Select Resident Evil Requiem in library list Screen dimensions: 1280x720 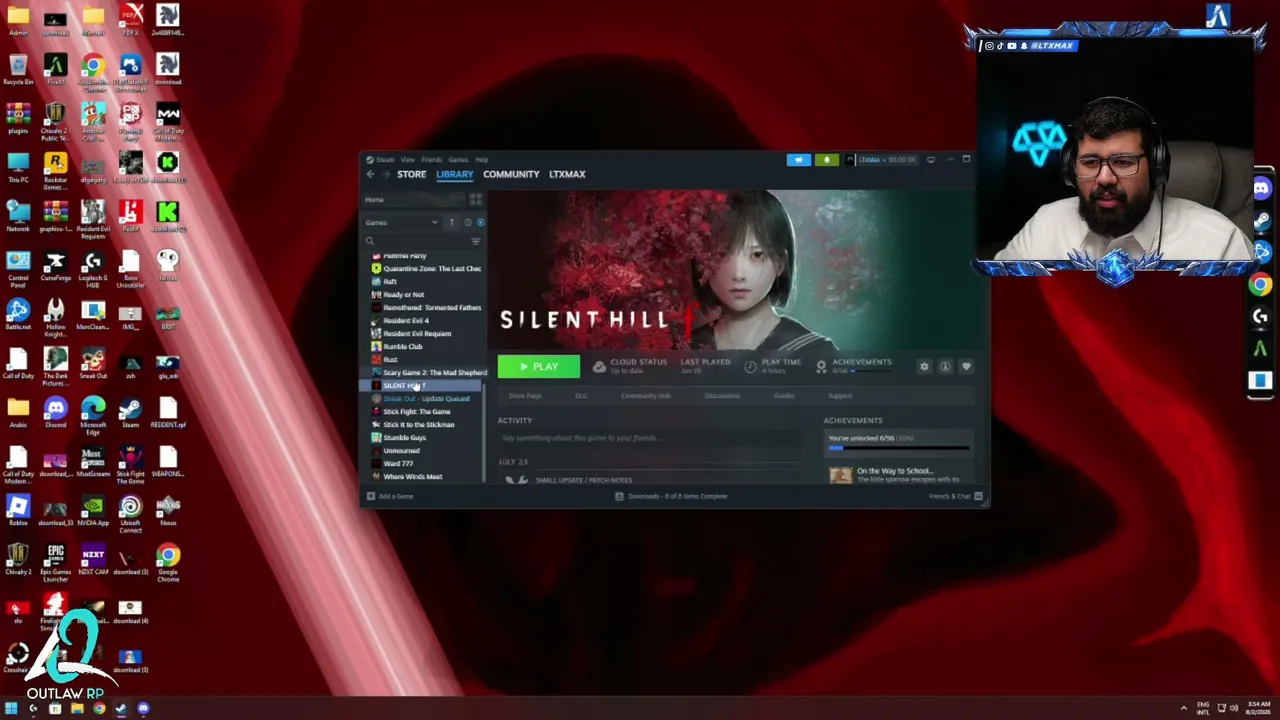pos(417,334)
